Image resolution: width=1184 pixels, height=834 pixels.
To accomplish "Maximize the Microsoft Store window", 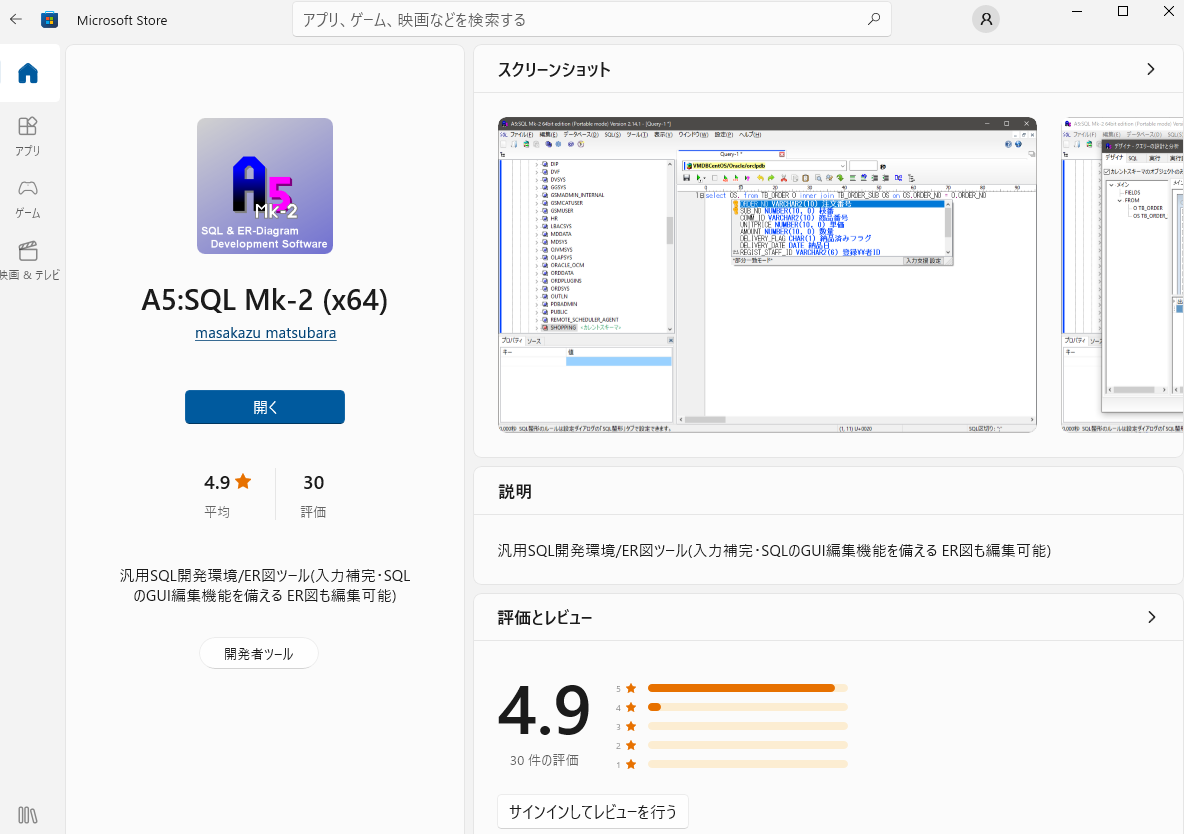I will 1123,11.
